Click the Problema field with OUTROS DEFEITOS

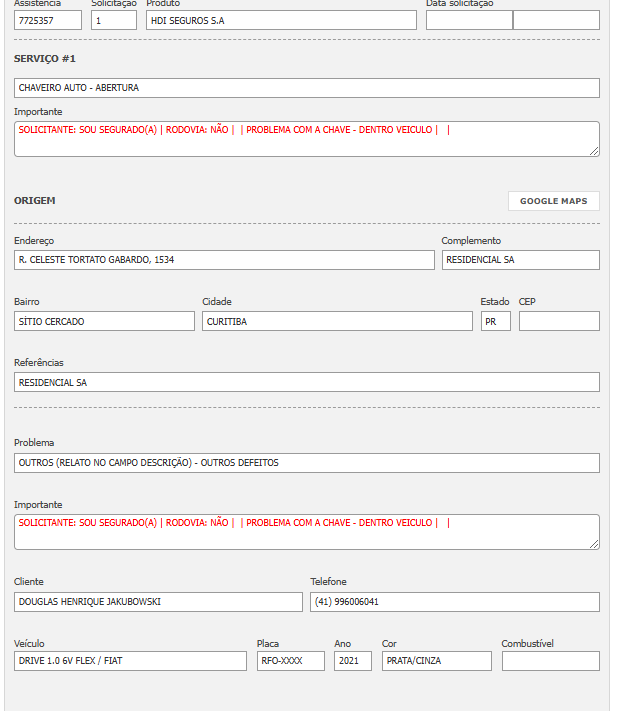[x=307, y=463]
